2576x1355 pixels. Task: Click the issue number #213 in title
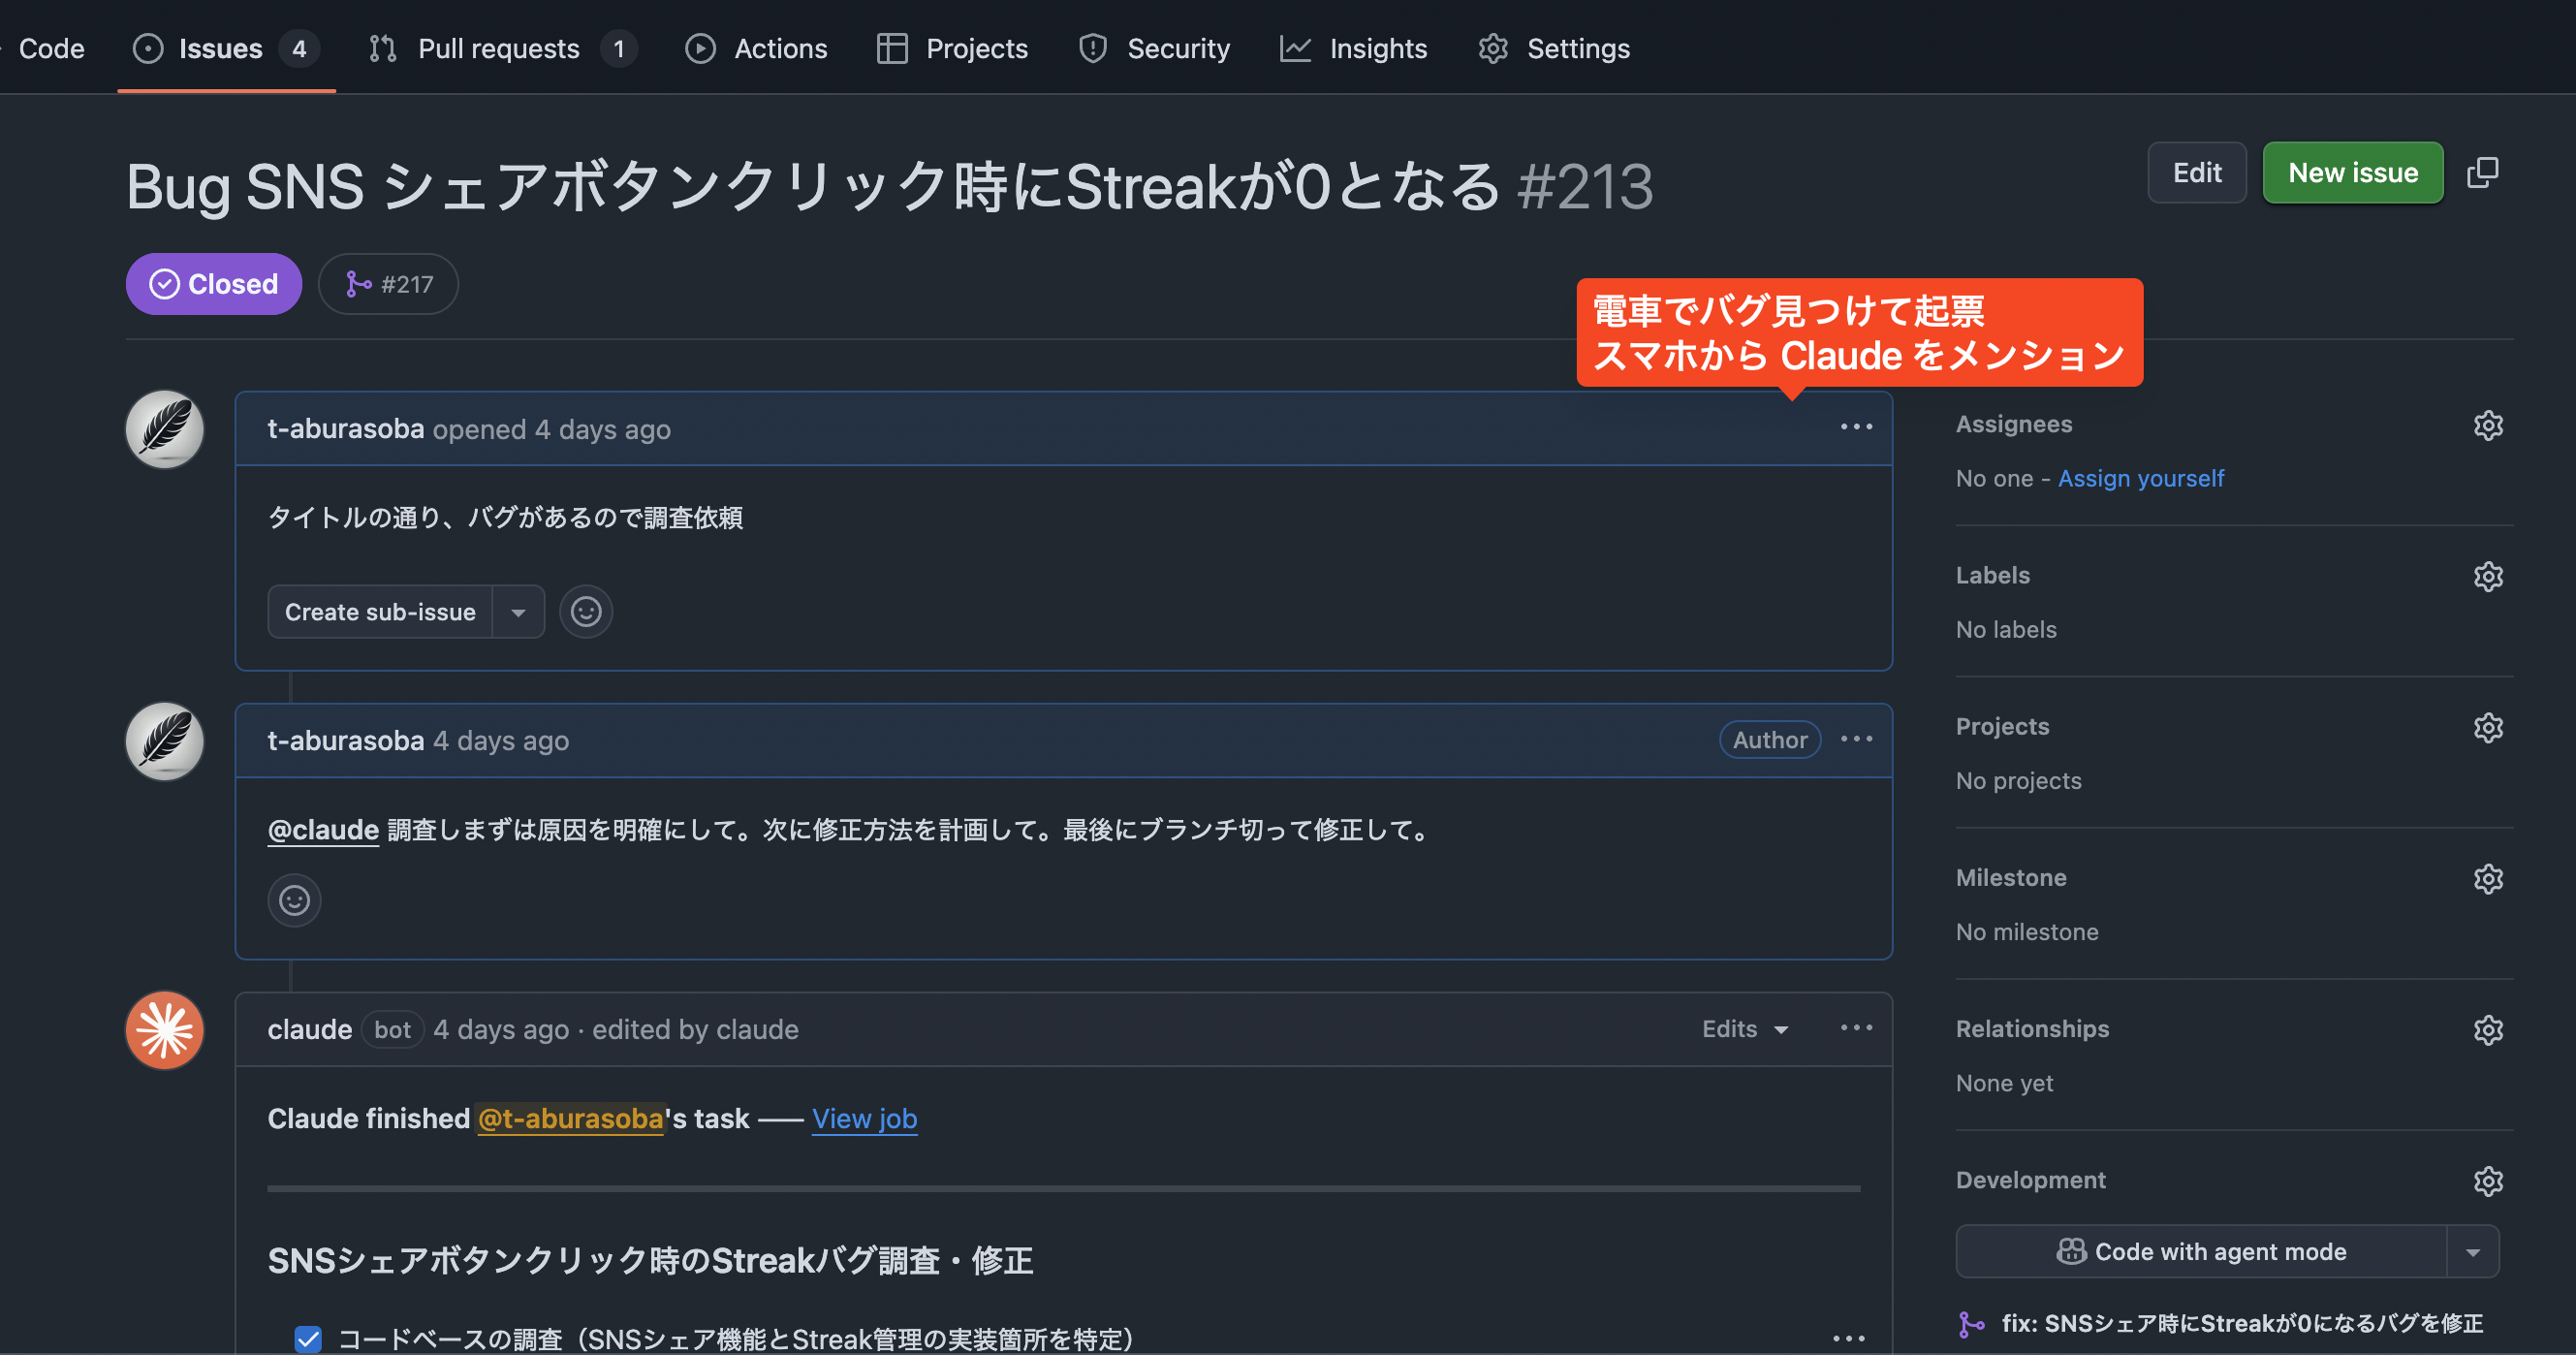[x=1585, y=186]
